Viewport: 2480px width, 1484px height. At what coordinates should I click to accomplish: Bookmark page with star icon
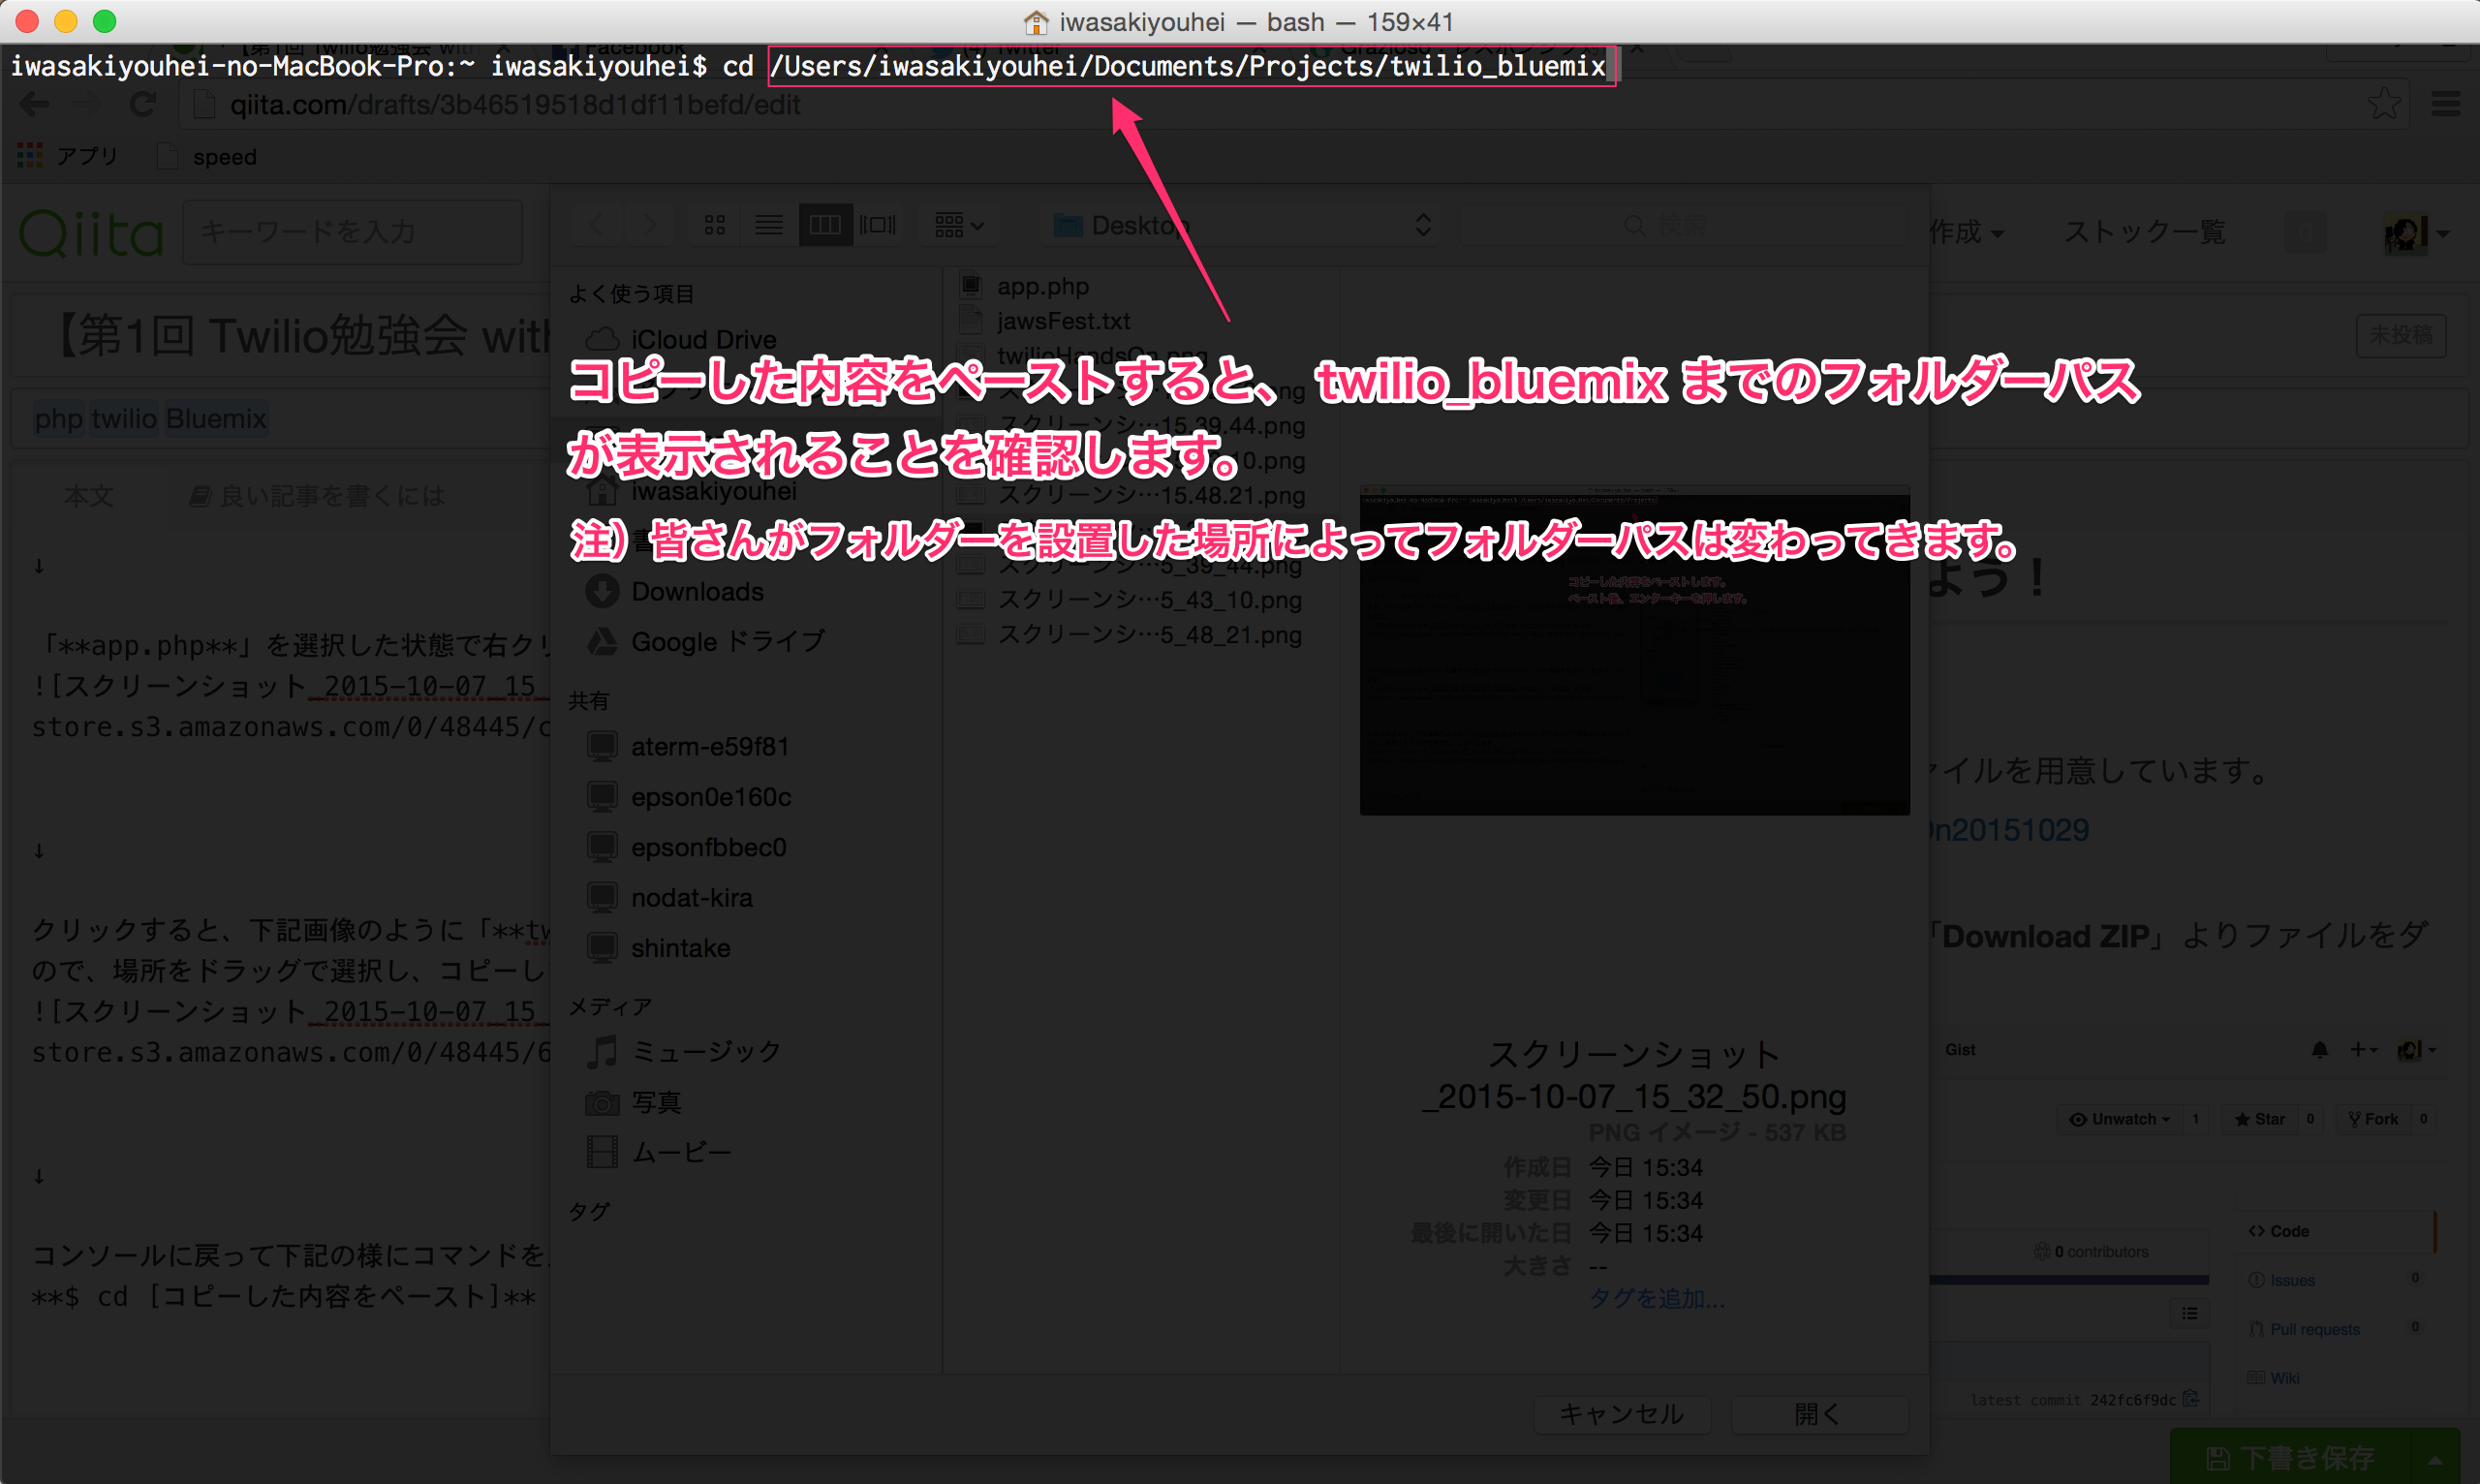point(2384,104)
